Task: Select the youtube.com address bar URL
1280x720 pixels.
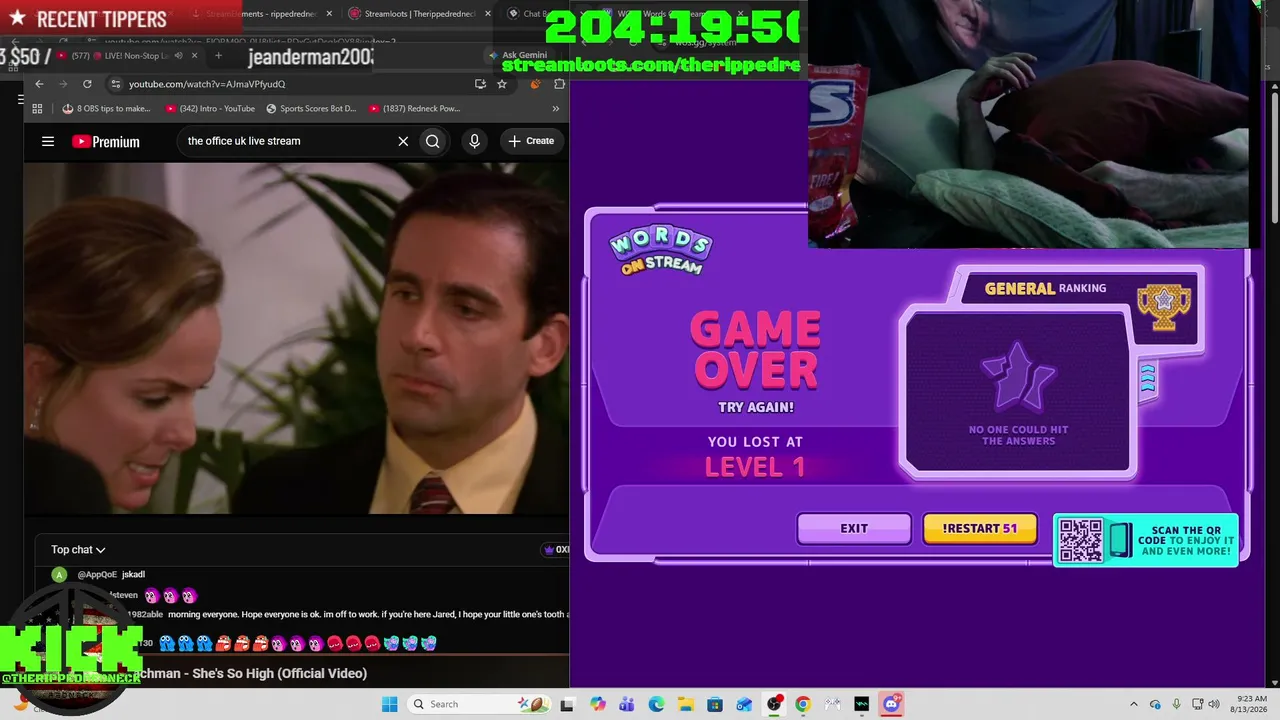Action: 207,84
